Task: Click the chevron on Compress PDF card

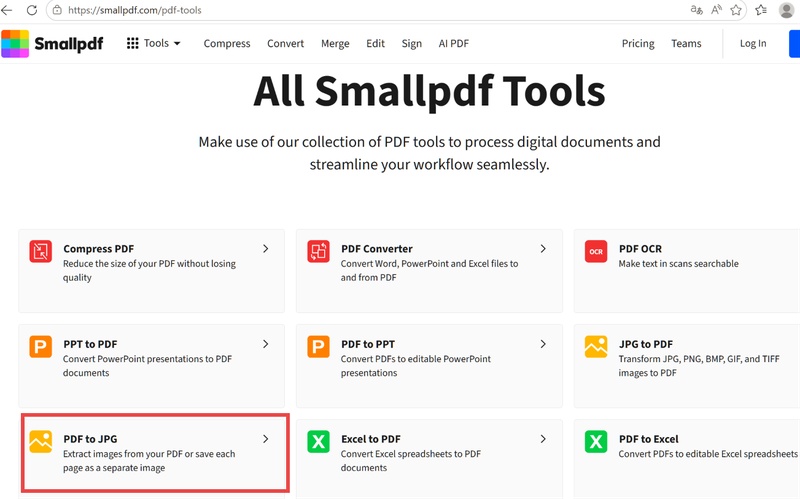Action: point(265,248)
